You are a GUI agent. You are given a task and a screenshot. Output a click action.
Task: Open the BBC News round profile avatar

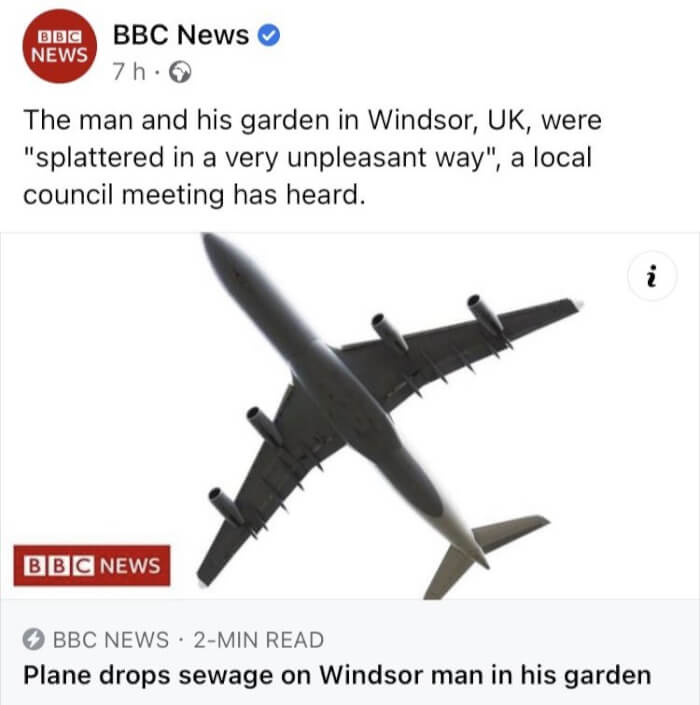59,46
